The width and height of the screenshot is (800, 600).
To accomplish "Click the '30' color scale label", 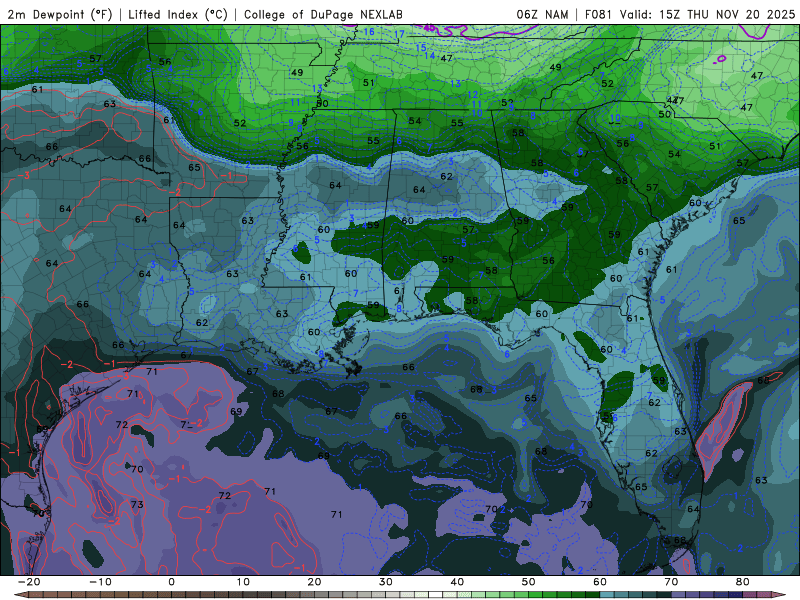I will [386, 582].
